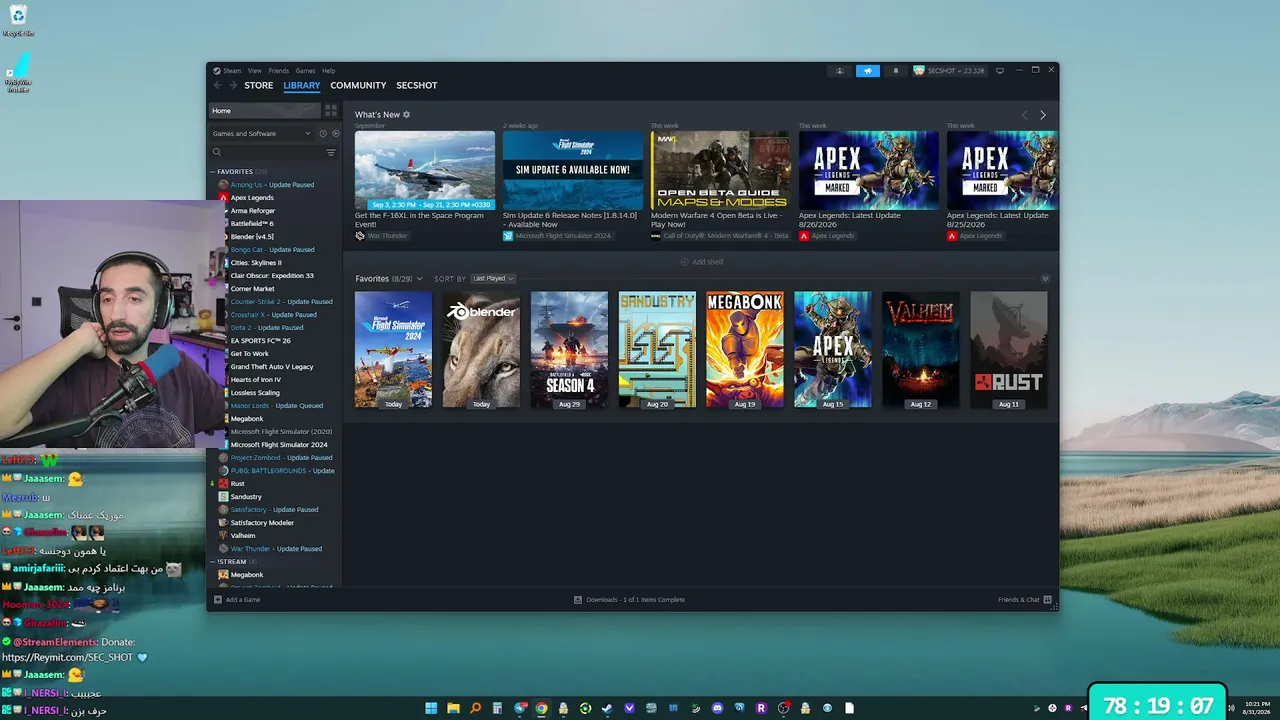The width and height of the screenshot is (1280, 720).
Task: Click the War Thunder icon under the F-16XL news
Action: 360,236
